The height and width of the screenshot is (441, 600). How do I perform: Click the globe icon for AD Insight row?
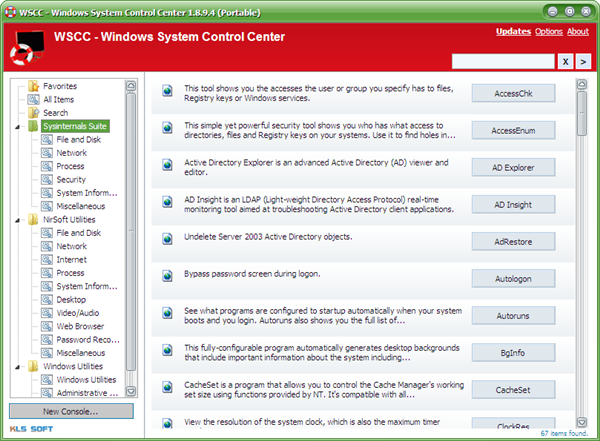[168, 202]
